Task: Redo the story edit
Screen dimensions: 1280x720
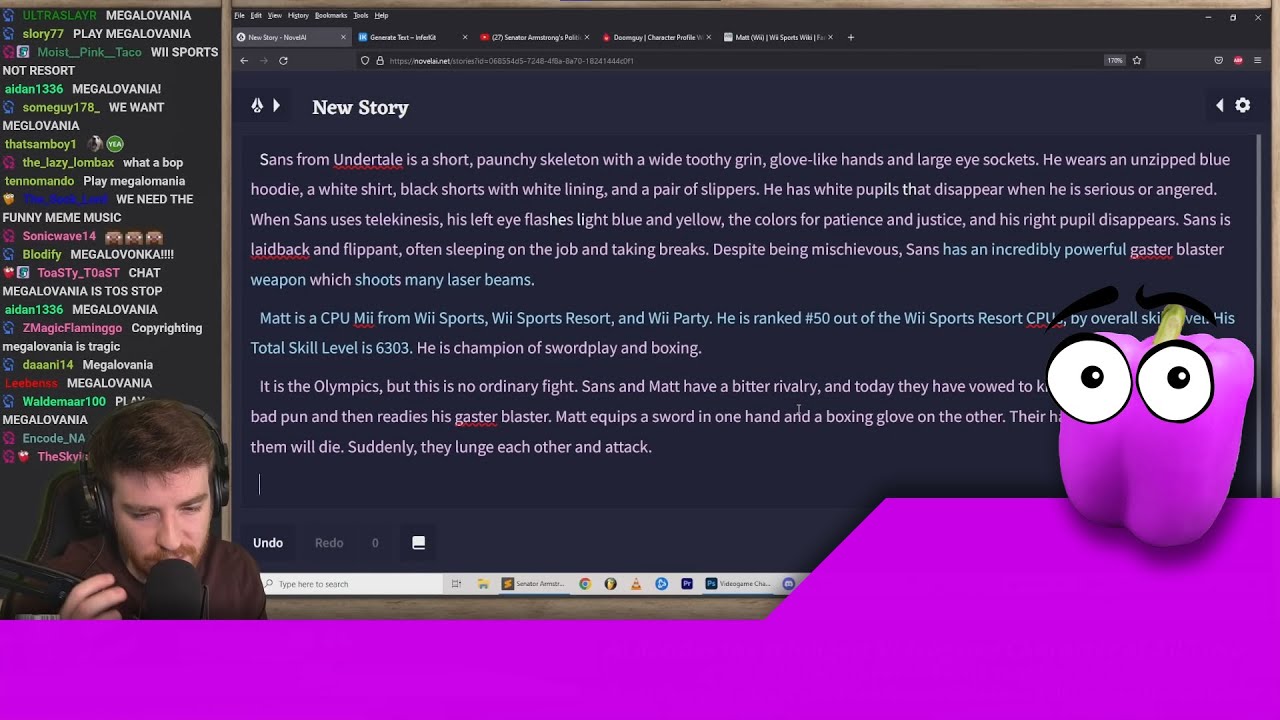Action: [329, 543]
